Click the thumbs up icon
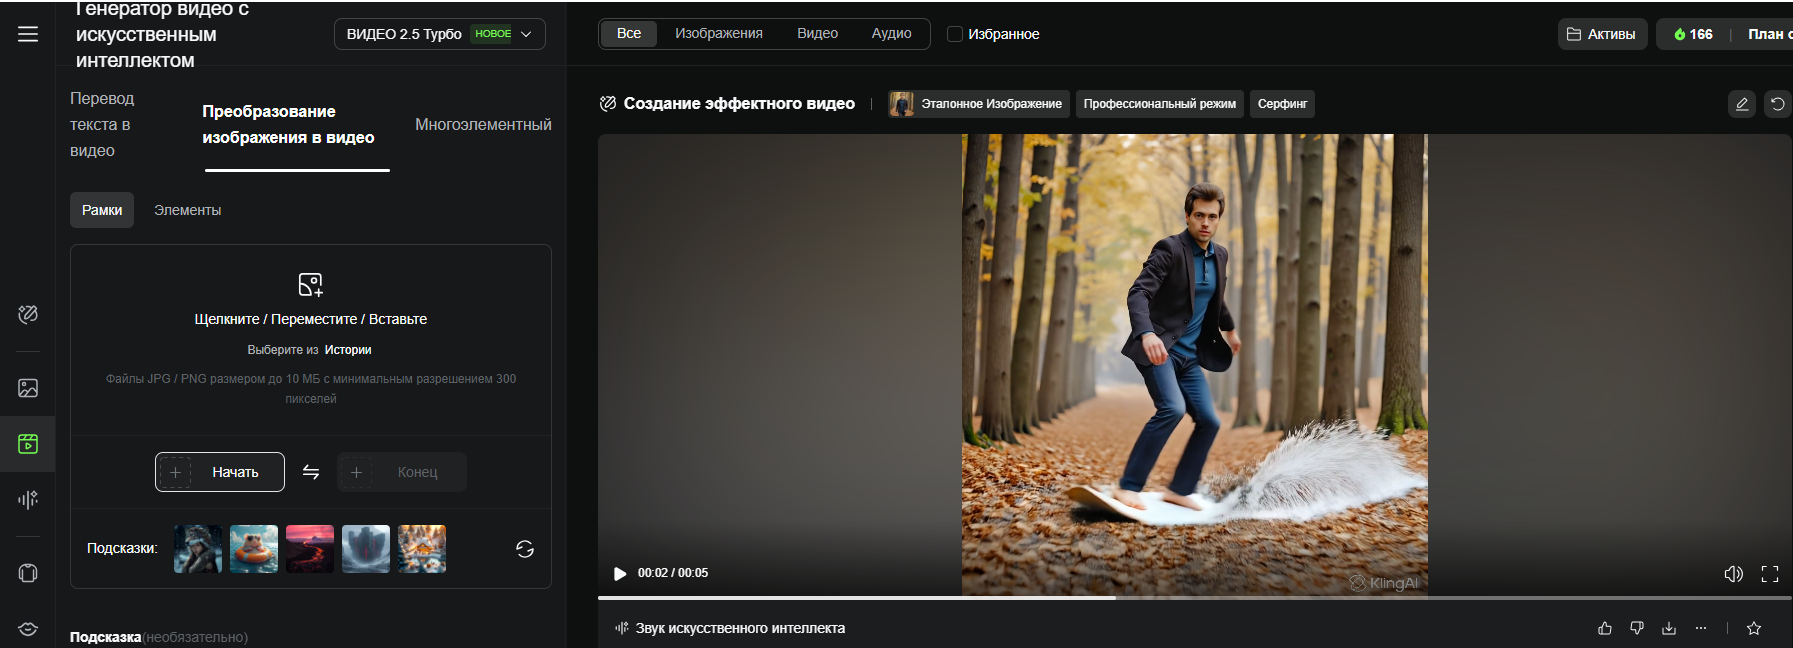The width and height of the screenshot is (1793, 648). point(1605,628)
